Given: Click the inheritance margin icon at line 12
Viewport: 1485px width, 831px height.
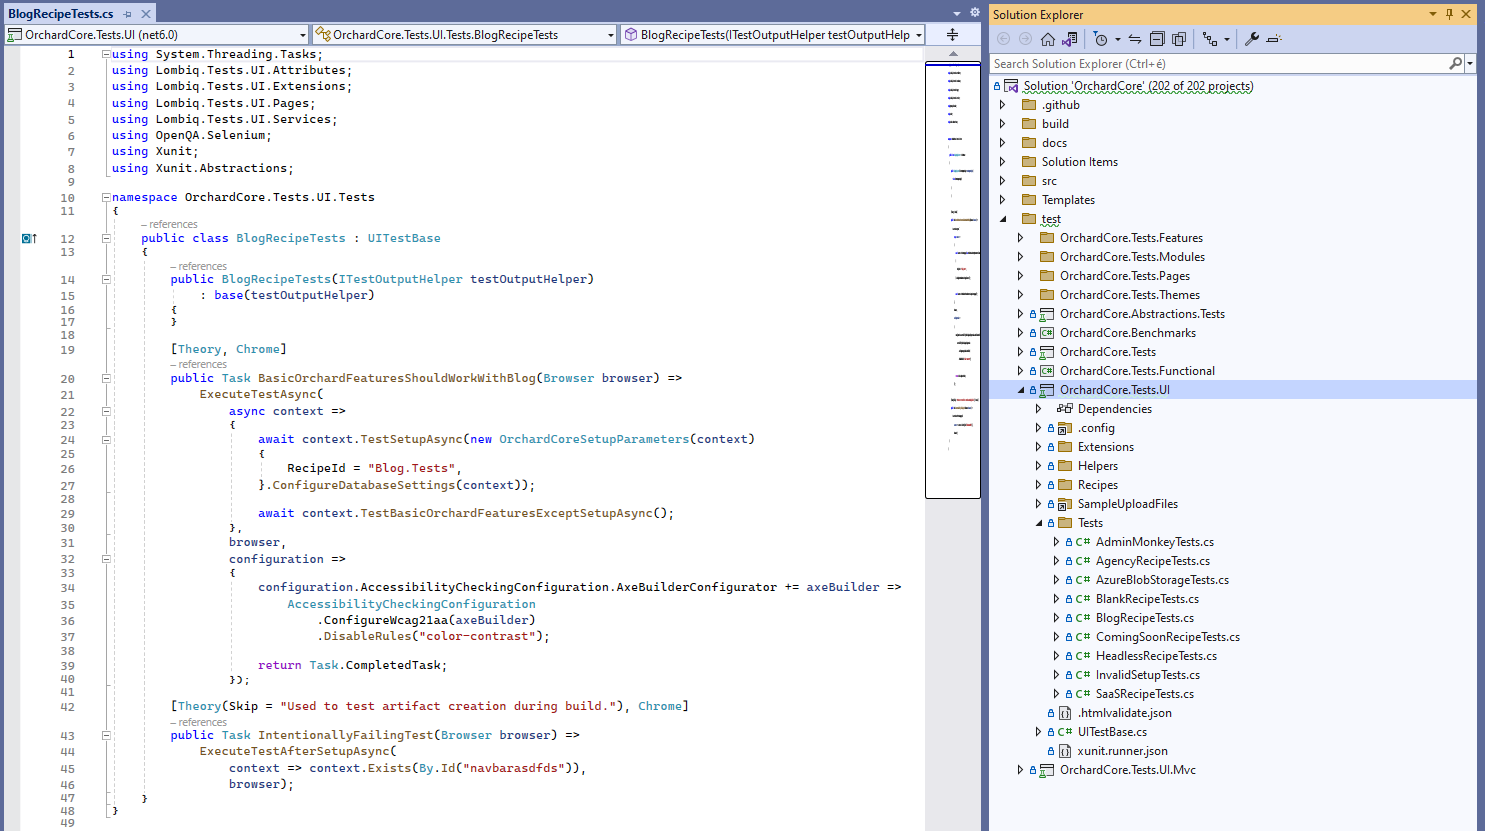Looking at the screenshot, I should 29,238.
